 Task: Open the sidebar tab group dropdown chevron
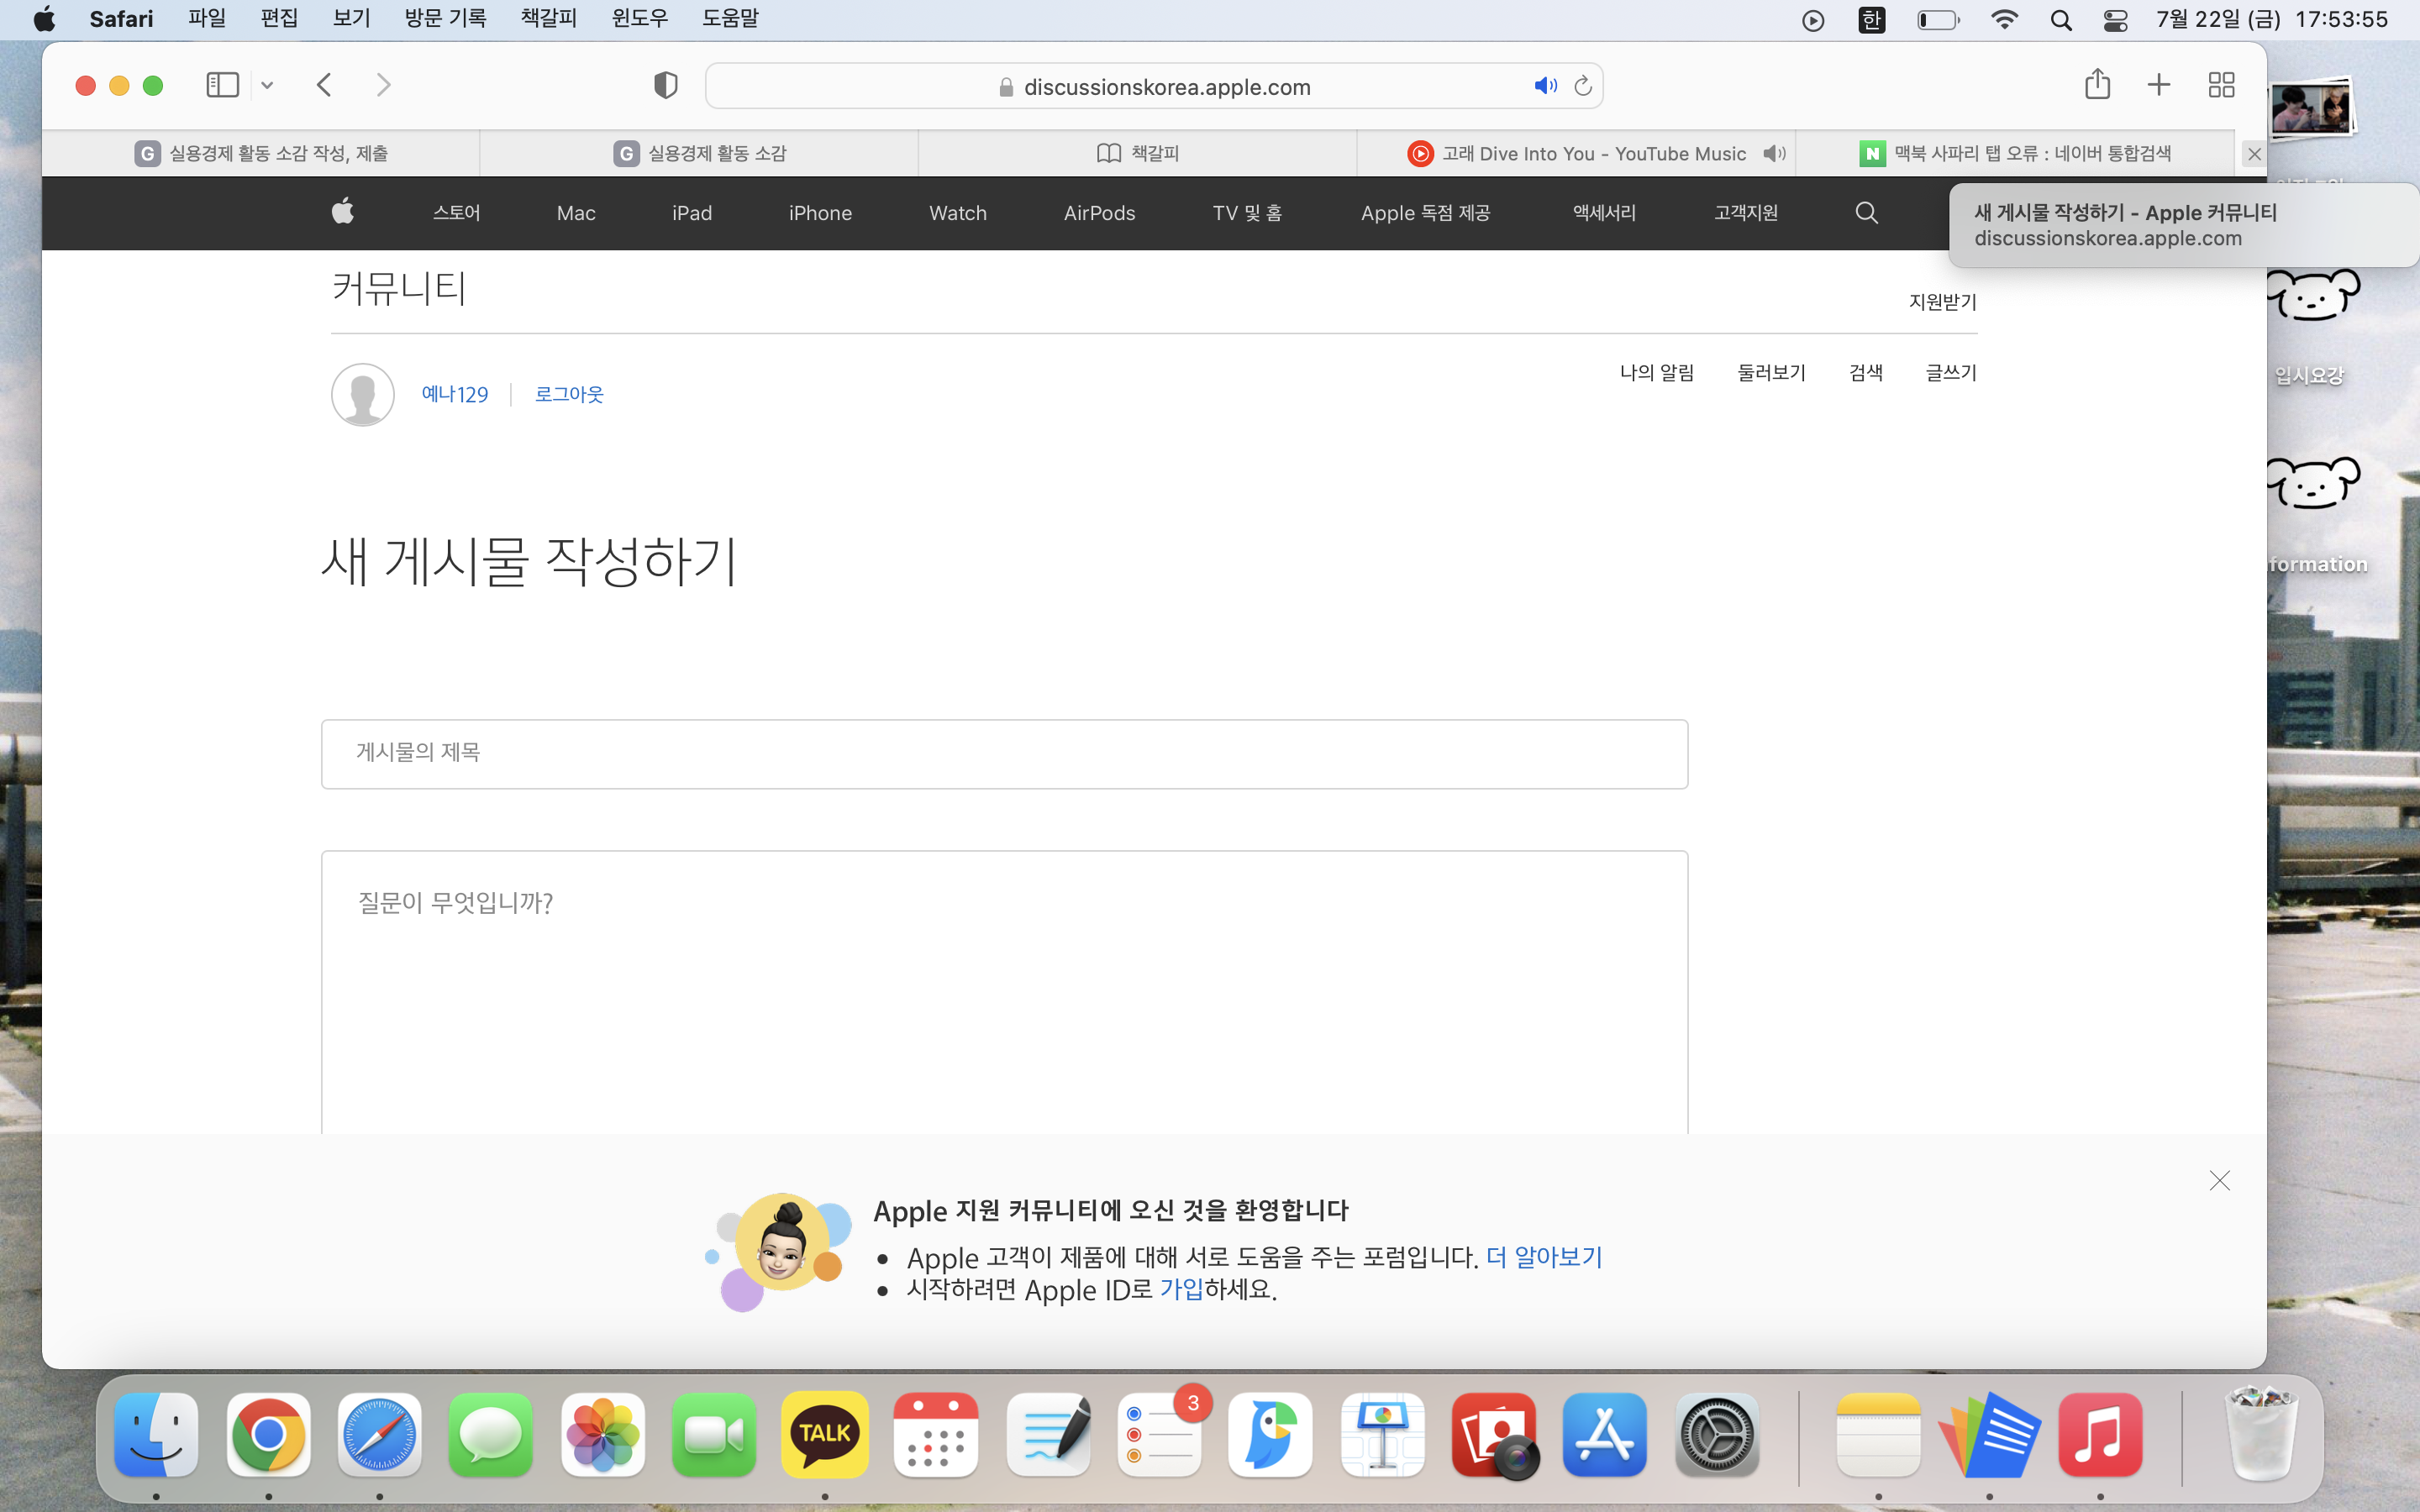pyautogui.click(x=267, y=86)
